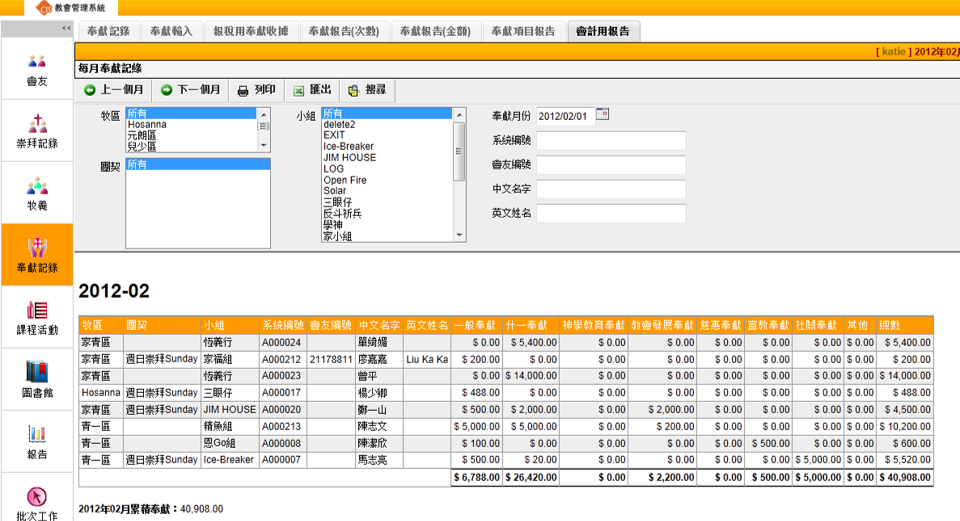Print the report with 列印
The height and width of the screenshot is (521, 960).
257,90
